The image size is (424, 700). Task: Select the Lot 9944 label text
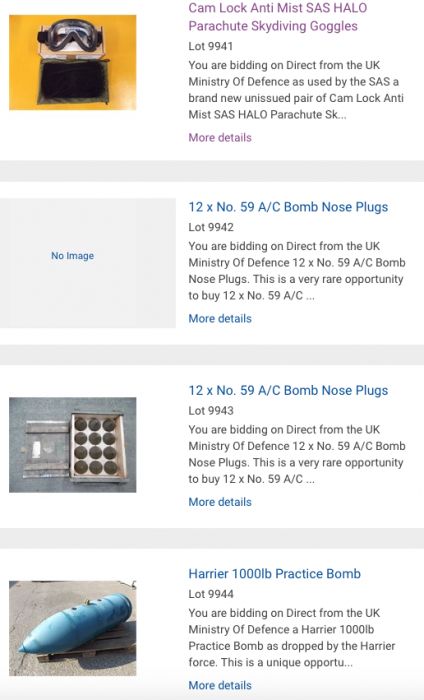click(x=211, y=594)
